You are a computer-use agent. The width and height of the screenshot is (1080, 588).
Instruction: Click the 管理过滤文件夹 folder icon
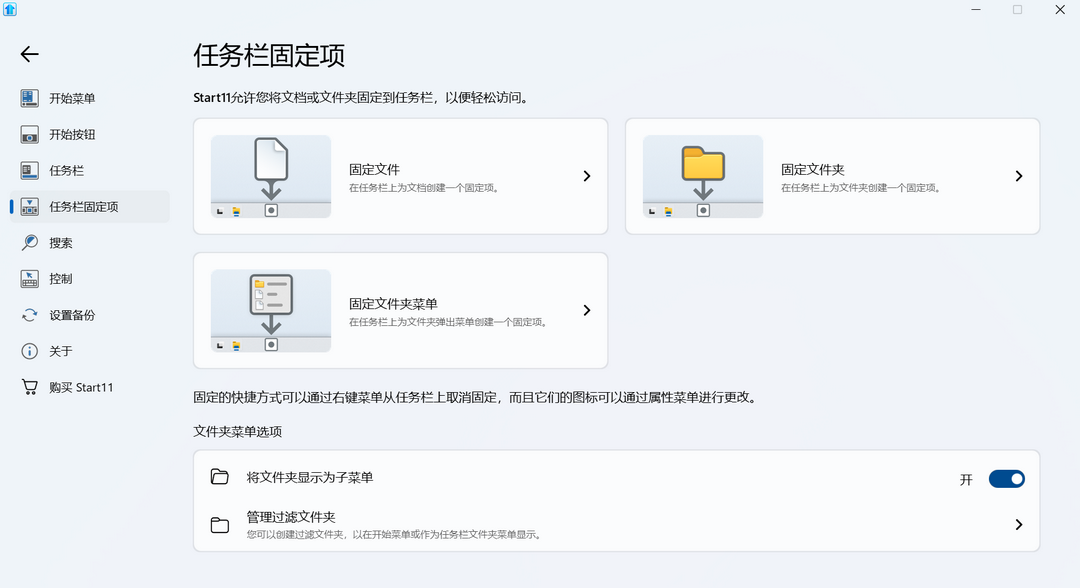click(x=220, y=524)
